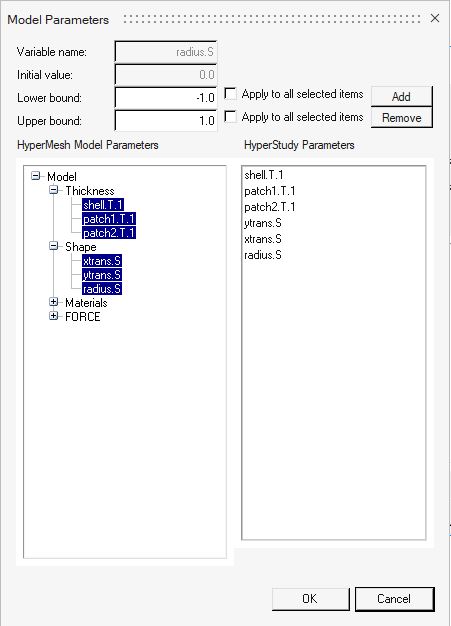
Task: Select patch2.T.1 in HyperStudy Parameters list
Action: [270, 207]
